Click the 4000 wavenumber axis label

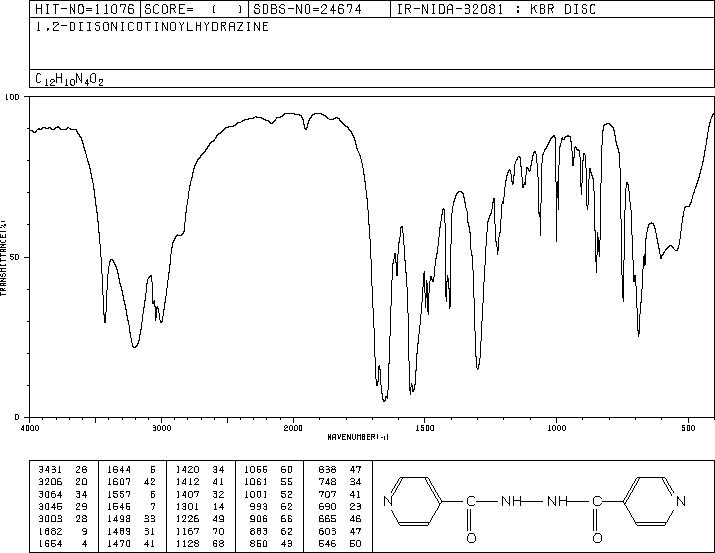pyautogui.click(x=31, y=428)
